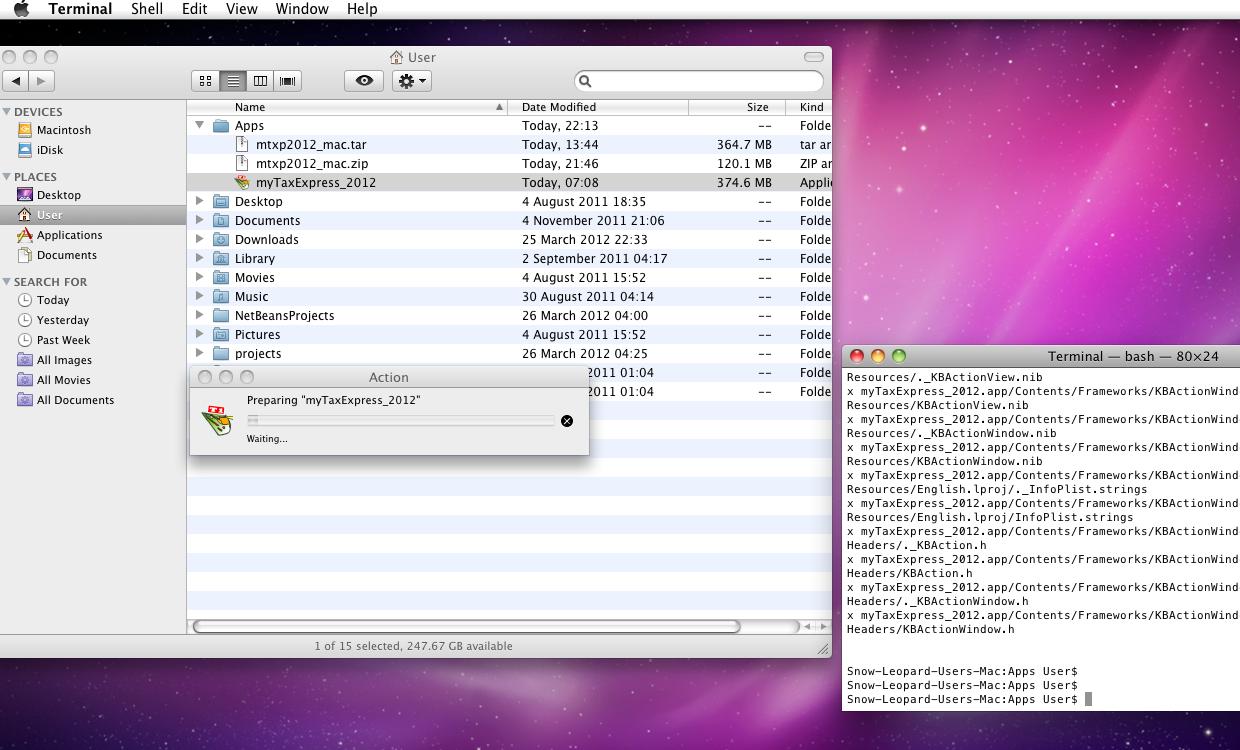
Task: Sort by the Kind column header
Action: [x=809, y=107]
